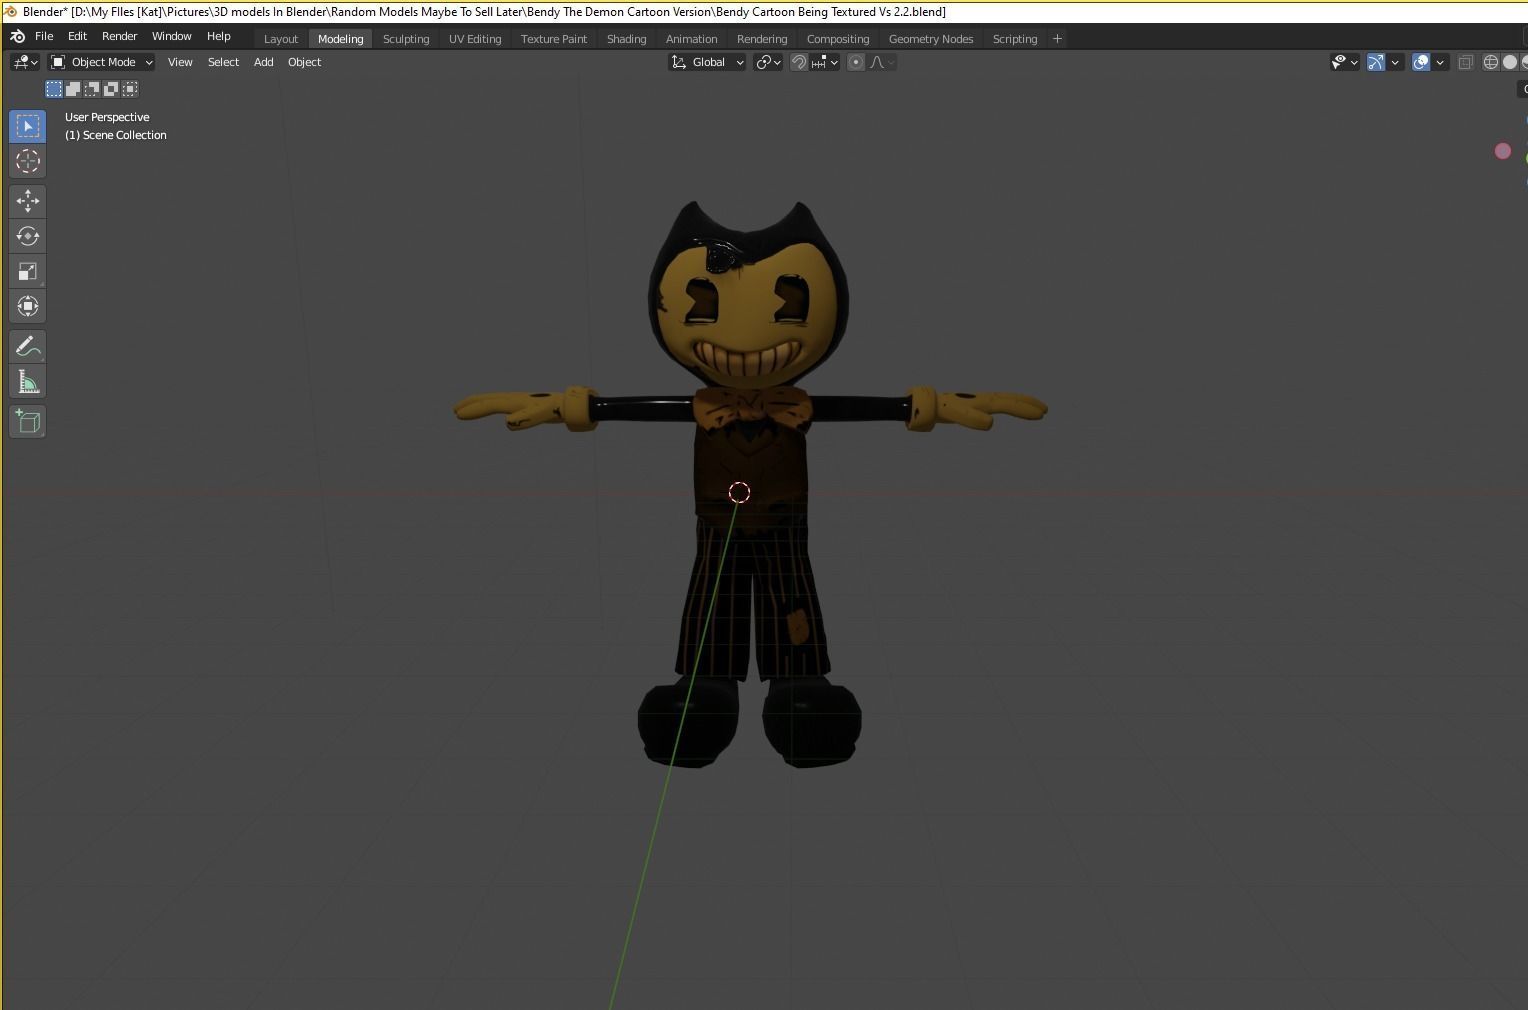Switch to the Shading workspace tab
The image size is (1528, 1010).
[626, 38]
